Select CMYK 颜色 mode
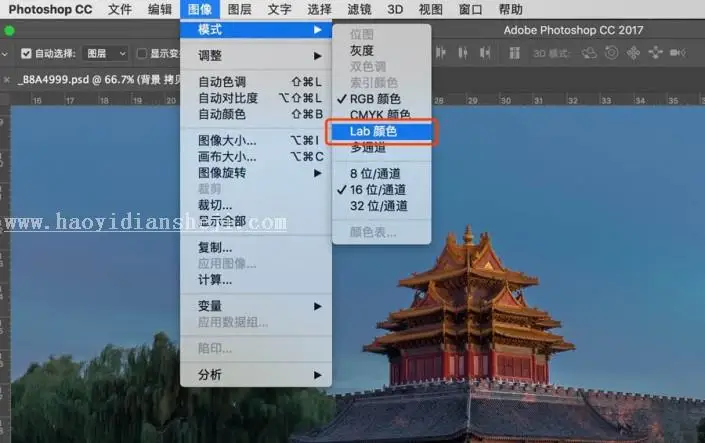 point(381,115)
